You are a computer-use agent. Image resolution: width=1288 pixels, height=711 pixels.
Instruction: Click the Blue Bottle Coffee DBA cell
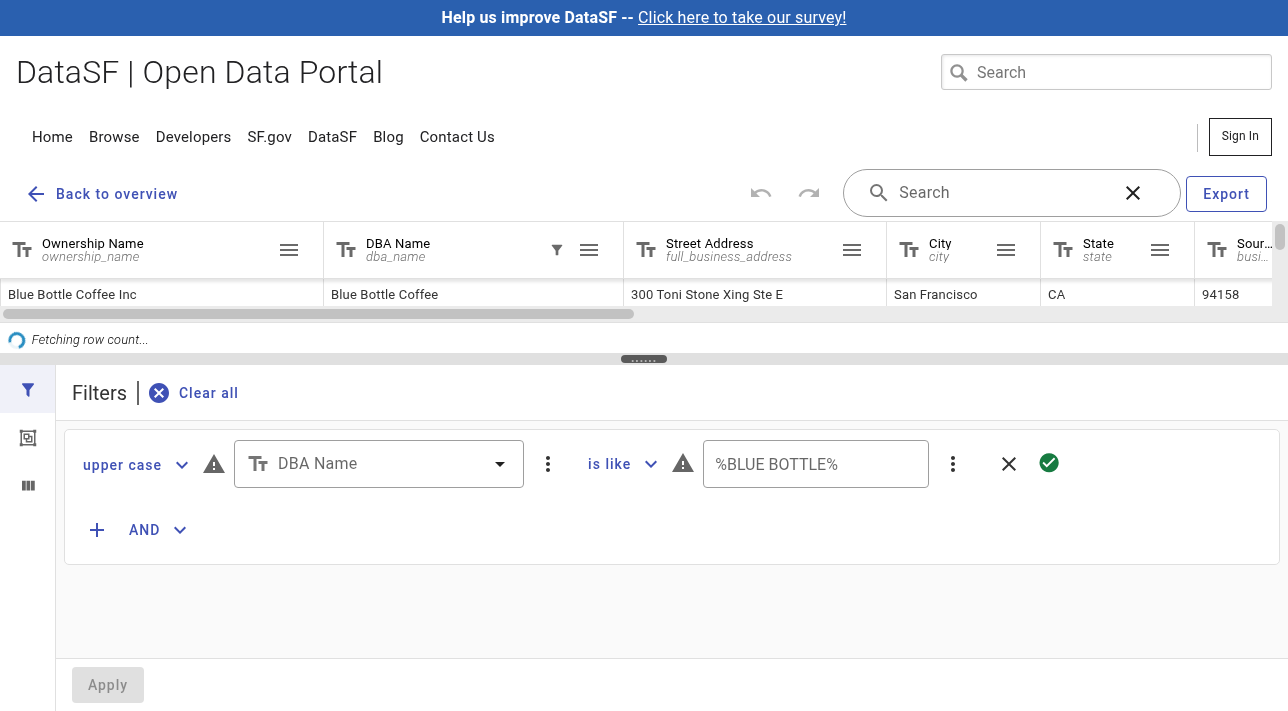pos(473,295)
